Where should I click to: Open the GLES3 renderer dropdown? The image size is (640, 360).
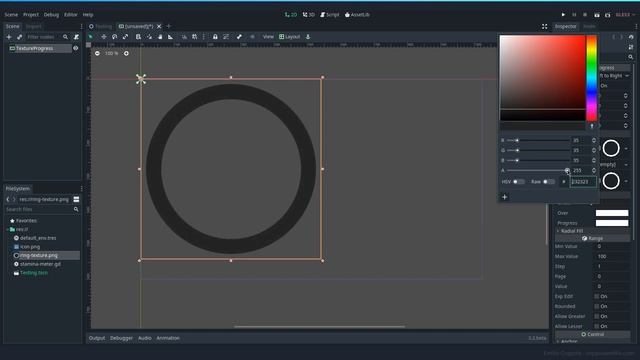pos(626,15)
